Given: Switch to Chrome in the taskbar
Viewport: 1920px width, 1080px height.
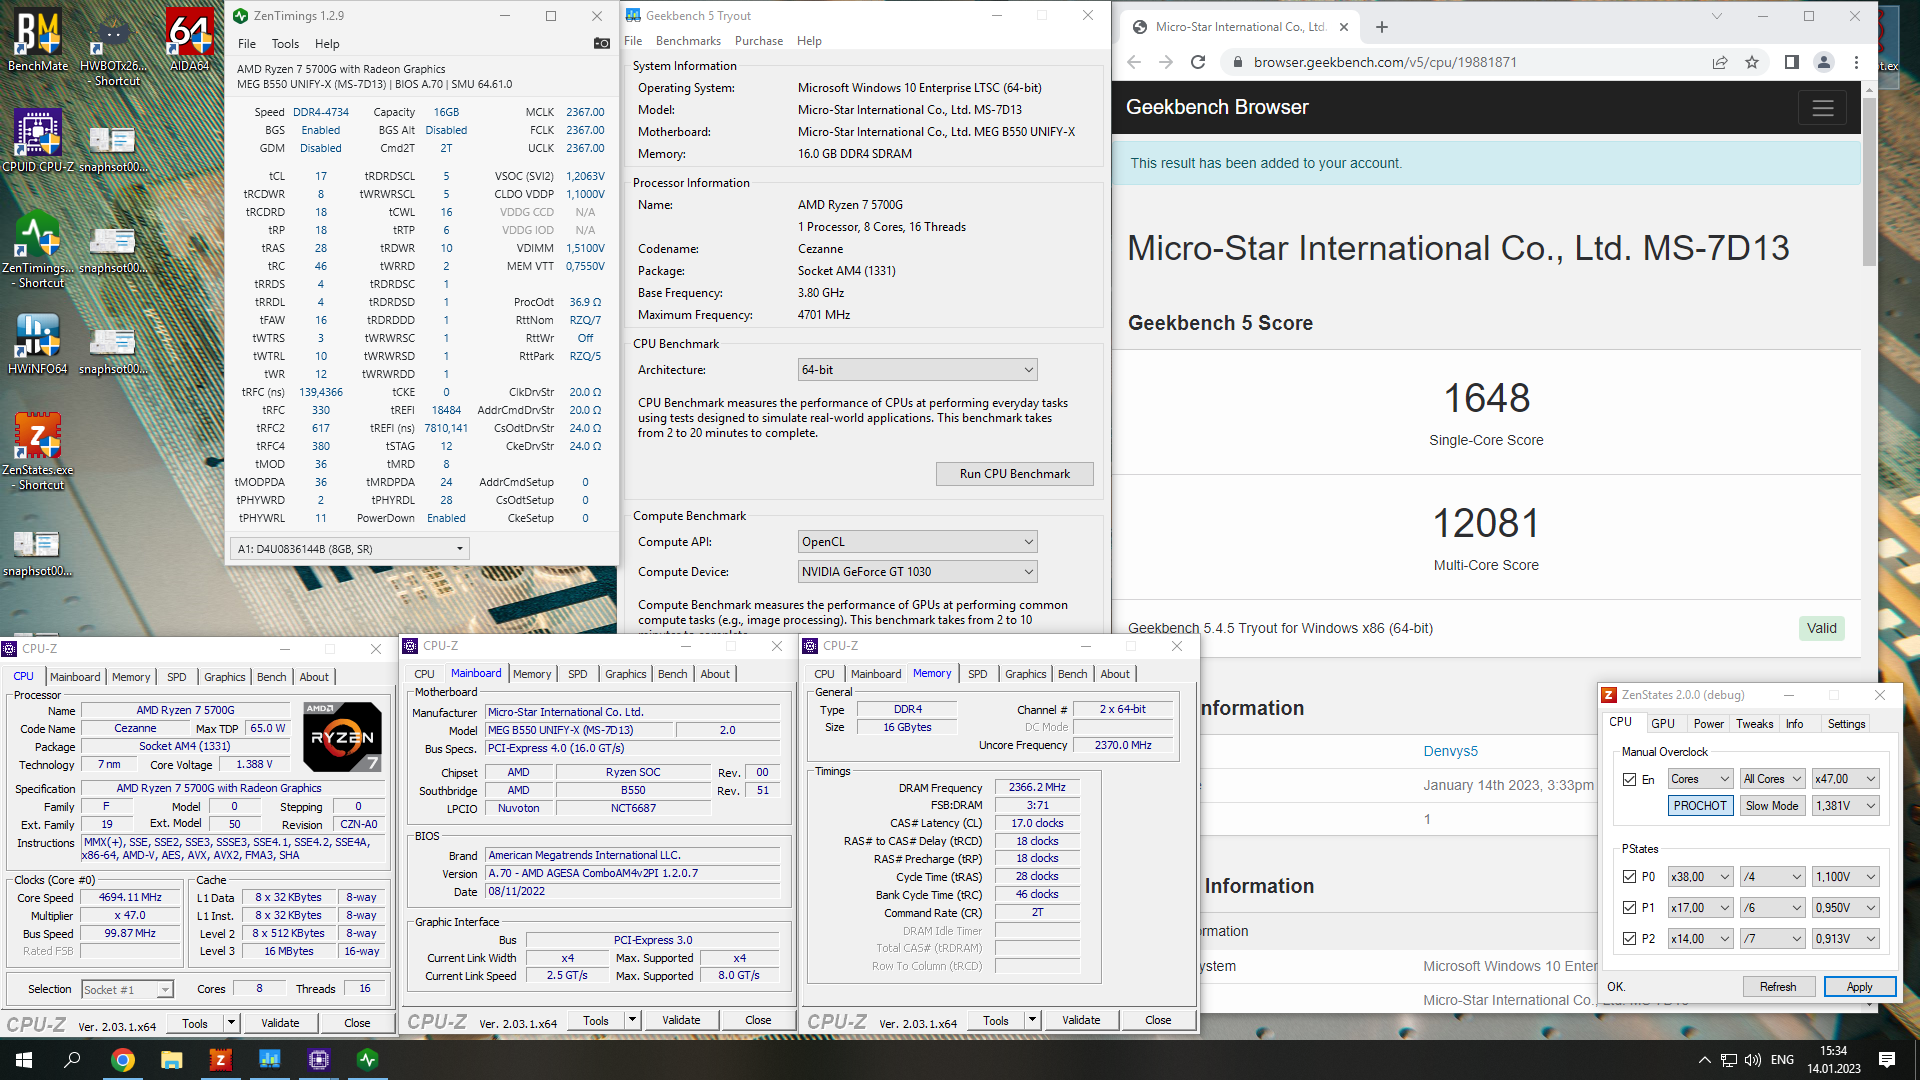Looking at the screenshot, I should (122, 1060).
